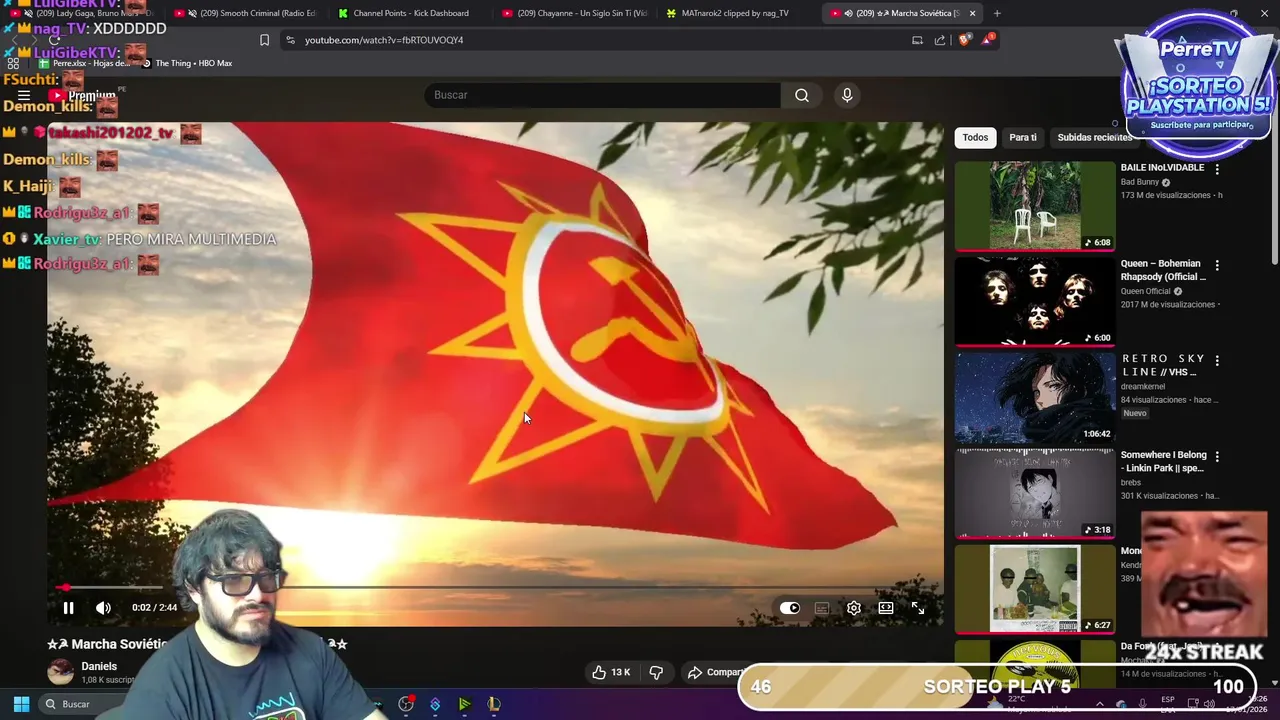Open Kendrick album video thumbnail 6:27
Viewport: 1280px width, 720px height.
point(1034,589)
